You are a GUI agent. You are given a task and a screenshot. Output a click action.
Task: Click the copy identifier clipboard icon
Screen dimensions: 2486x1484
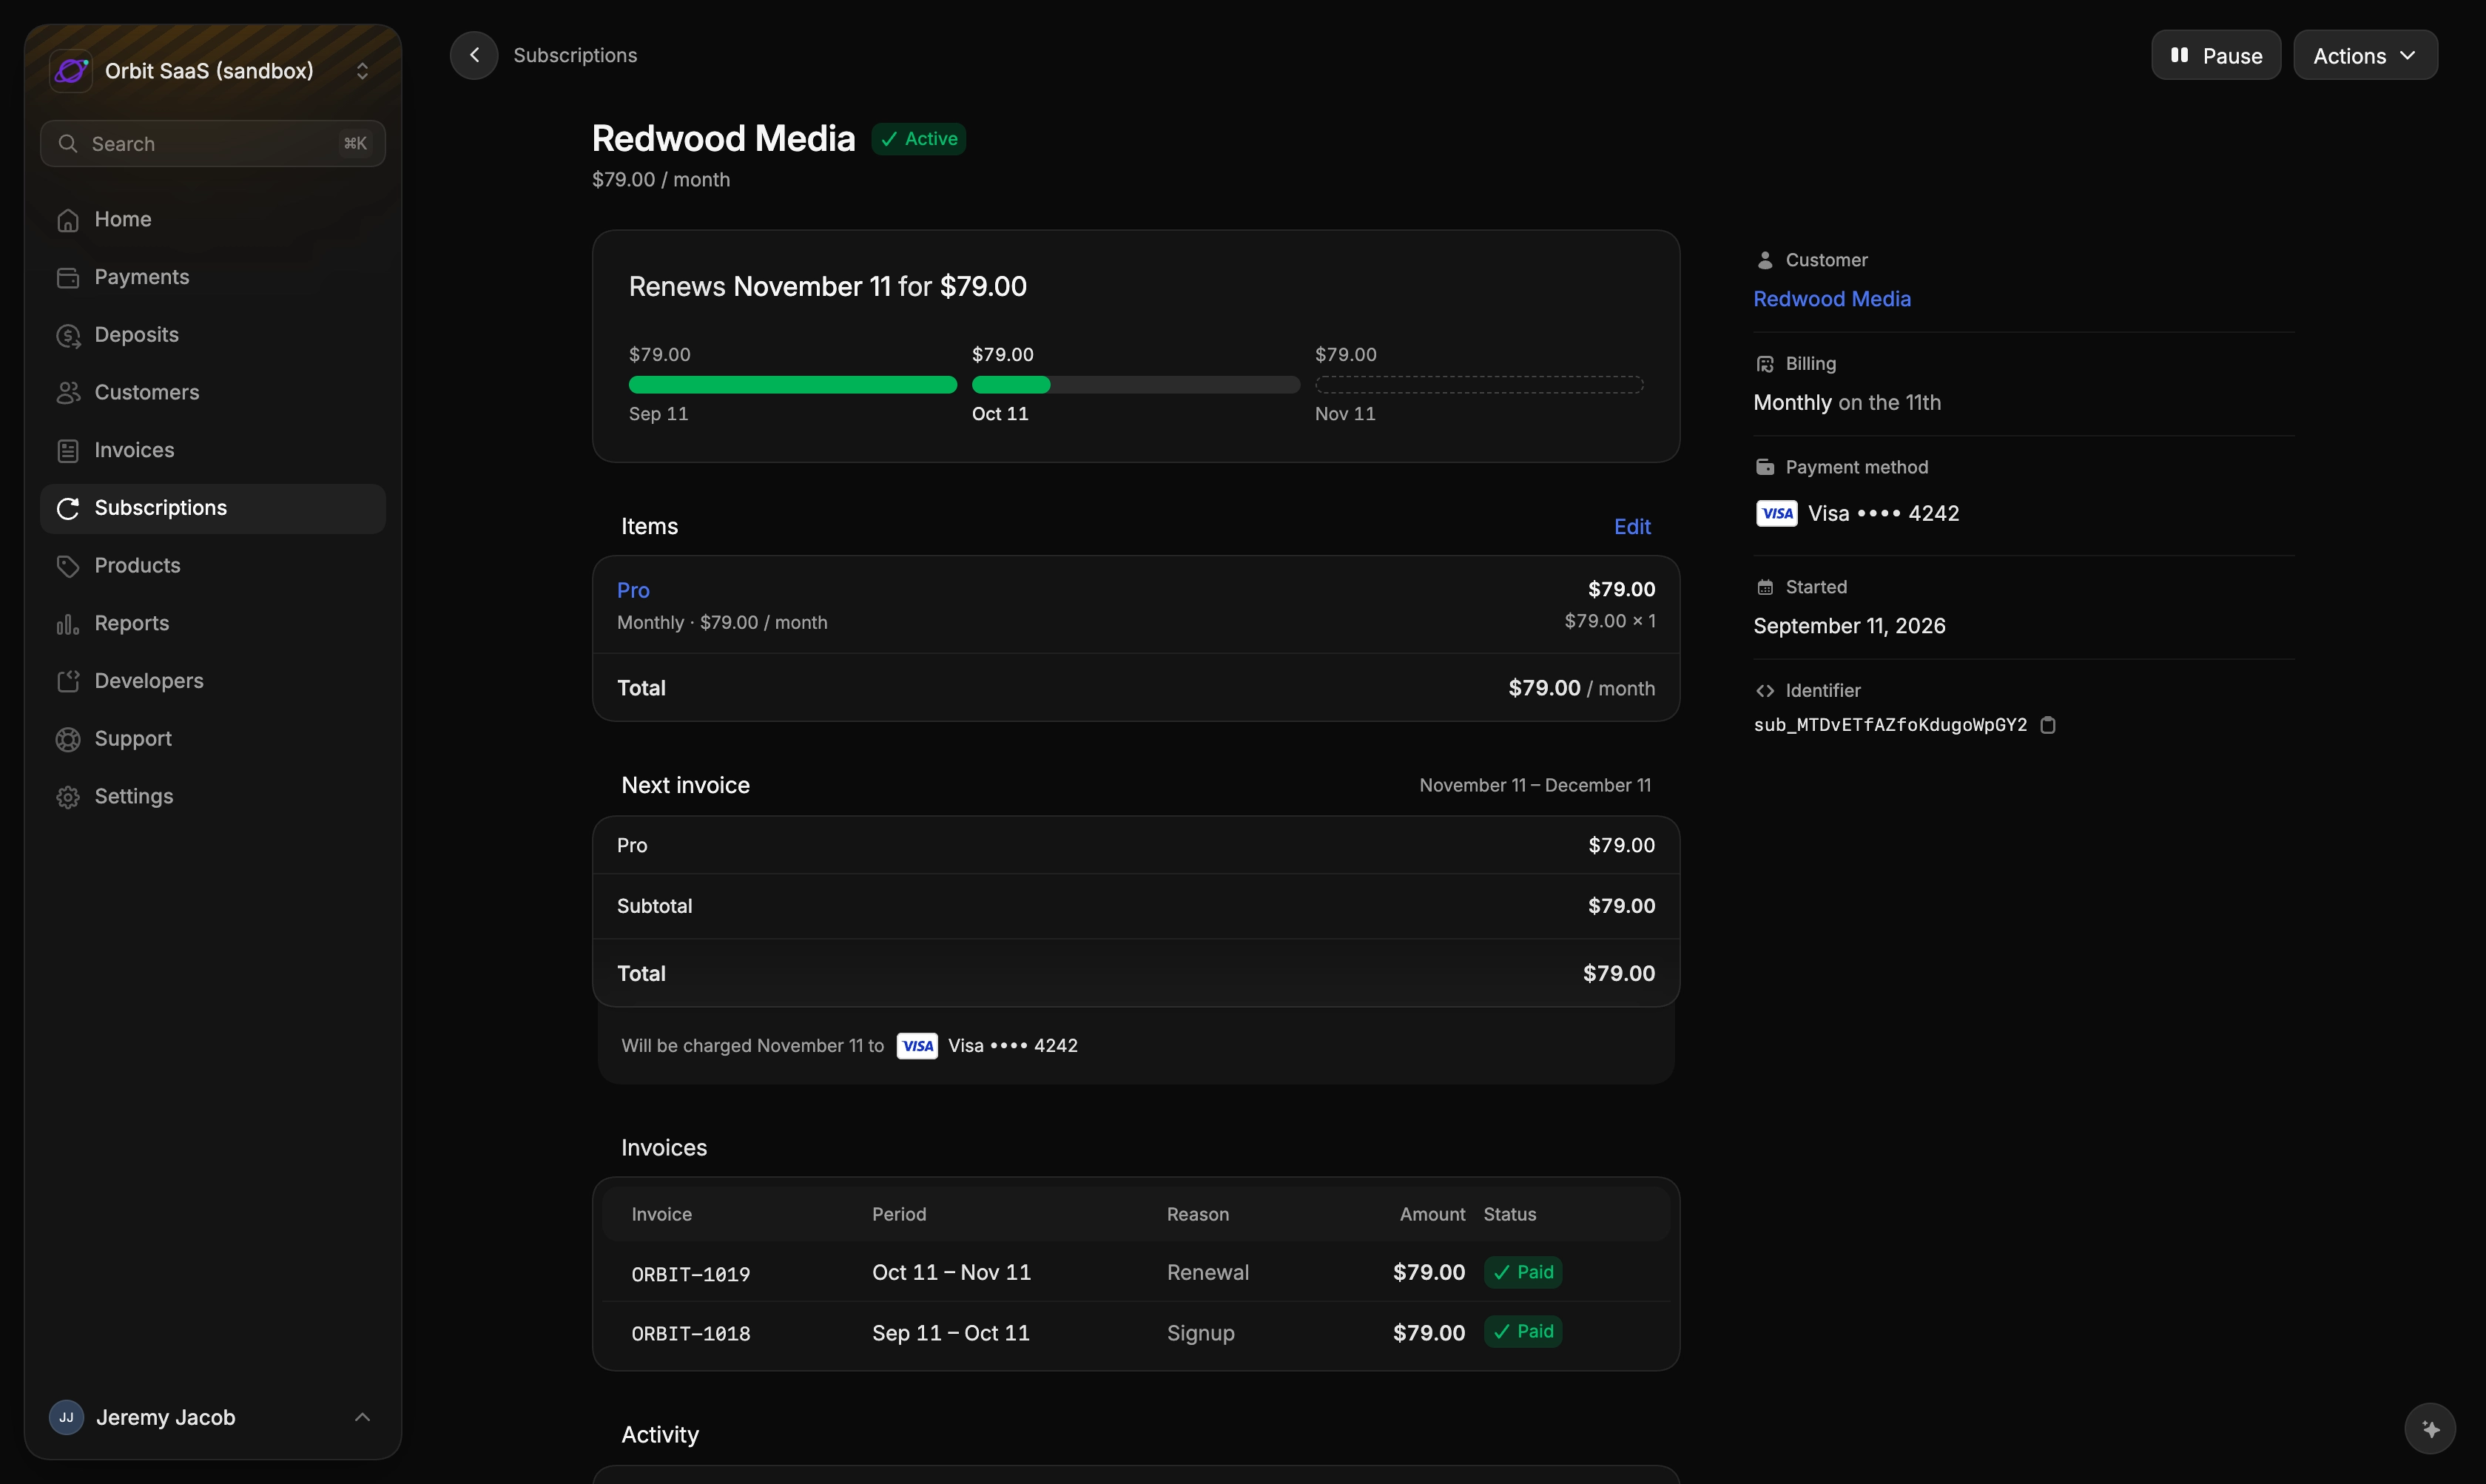click(x=2048, y=725)
